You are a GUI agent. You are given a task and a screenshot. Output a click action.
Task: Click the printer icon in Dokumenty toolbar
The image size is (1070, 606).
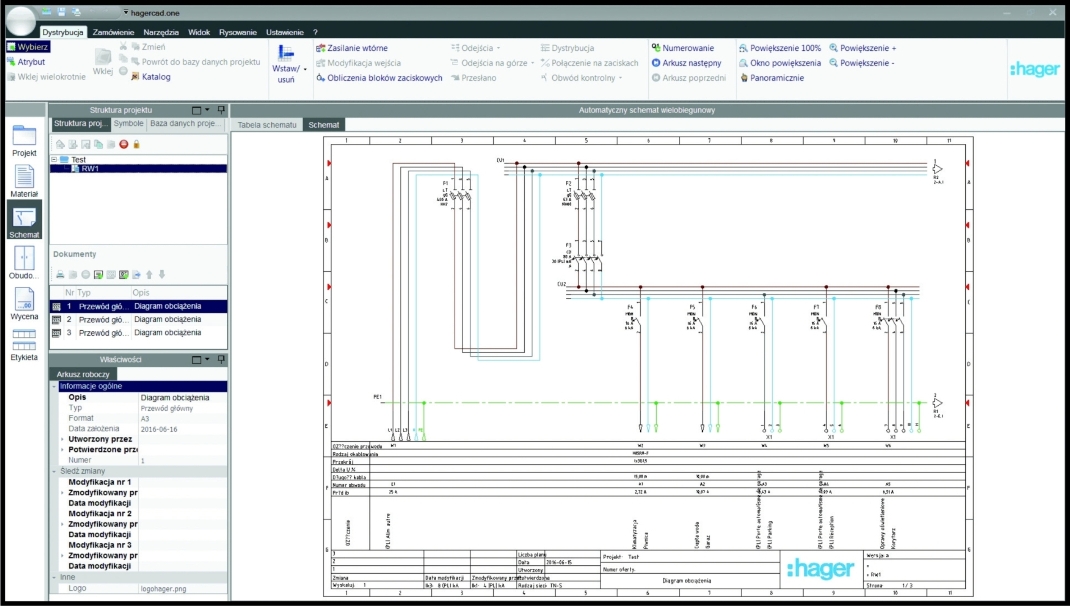(59, 274)
